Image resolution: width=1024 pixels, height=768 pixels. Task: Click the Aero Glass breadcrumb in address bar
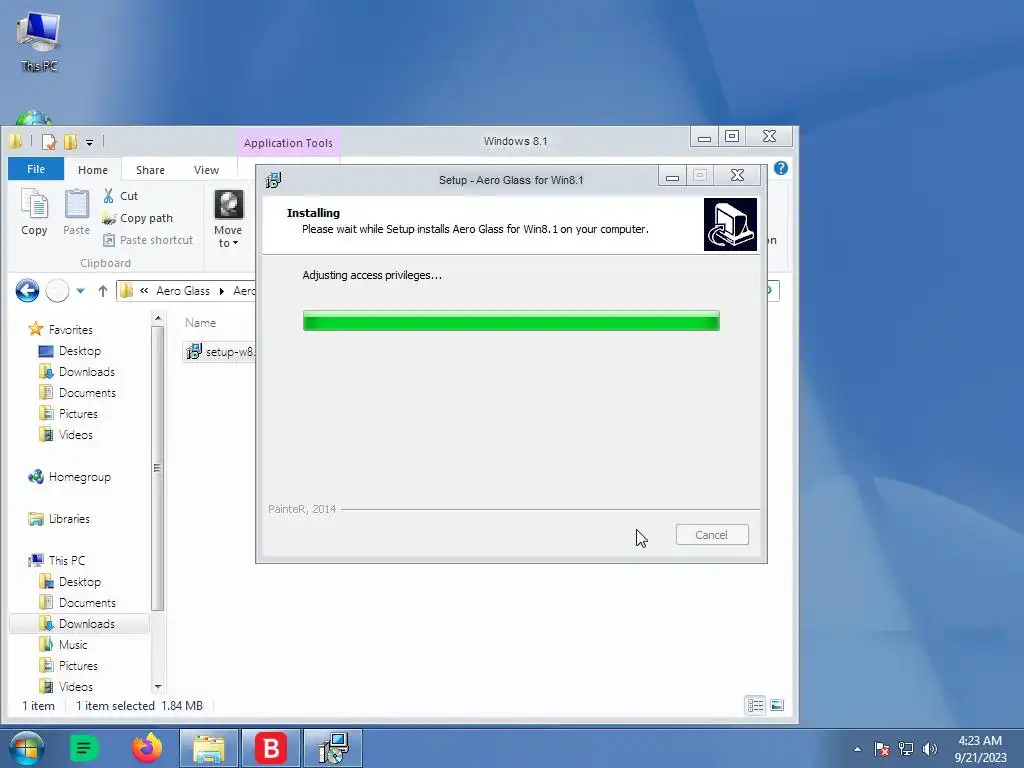[183, 291]
